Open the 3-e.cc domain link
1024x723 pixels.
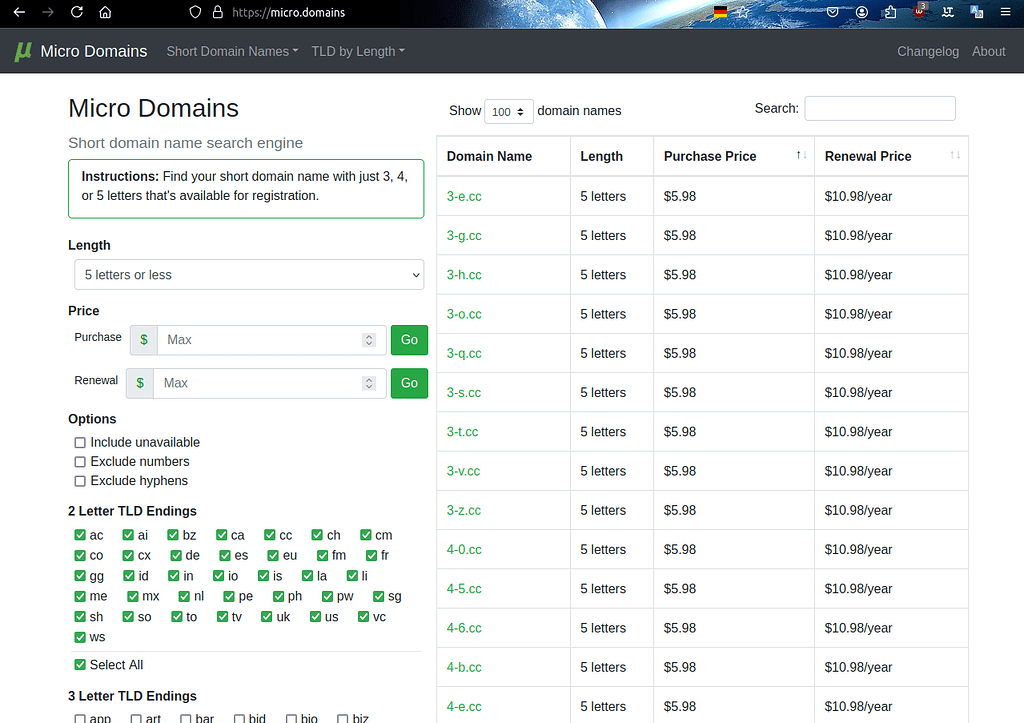point(463,196)
